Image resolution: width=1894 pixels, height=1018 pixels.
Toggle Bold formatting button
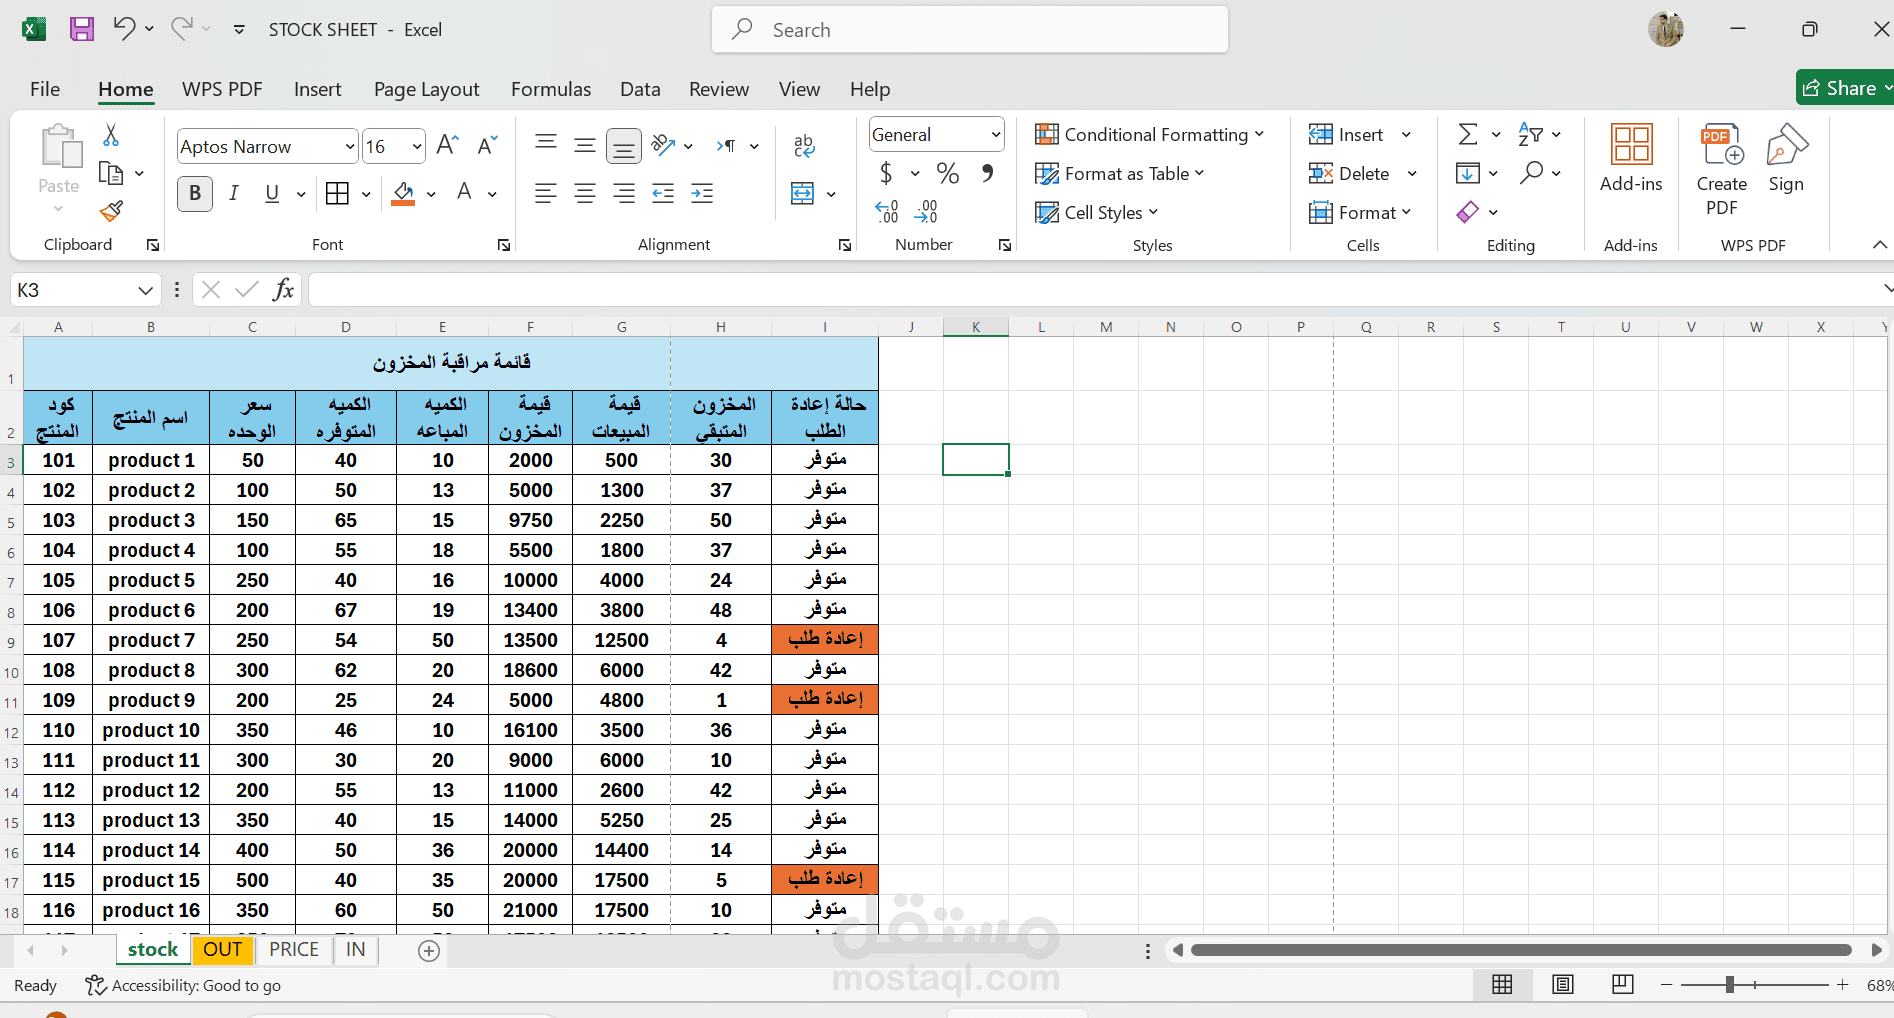[195, 193]
